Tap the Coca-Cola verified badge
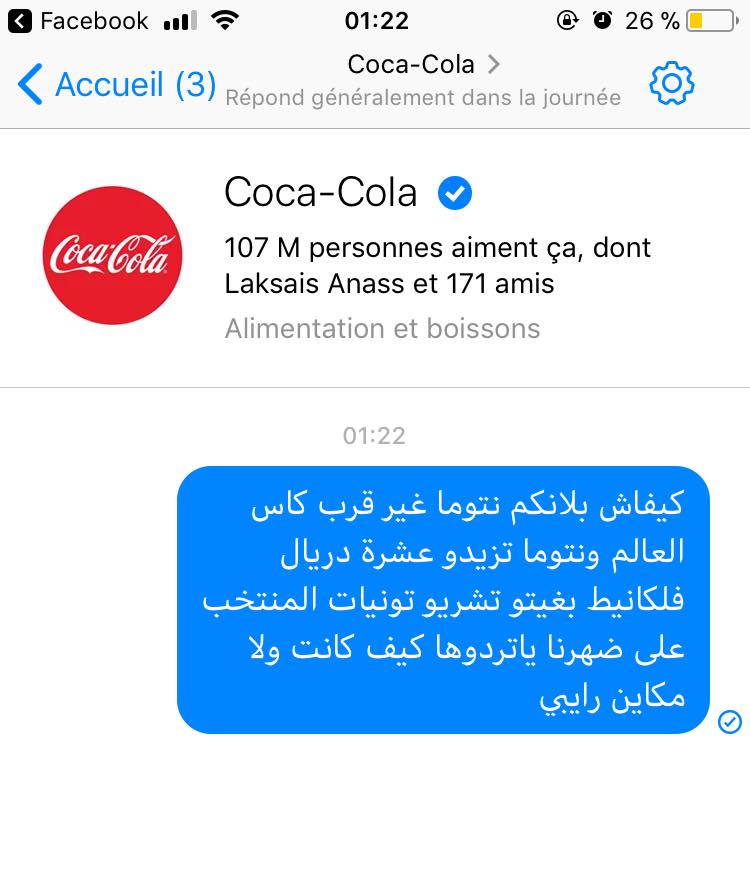This screenshot has width=750, height=881. point(454,193)
